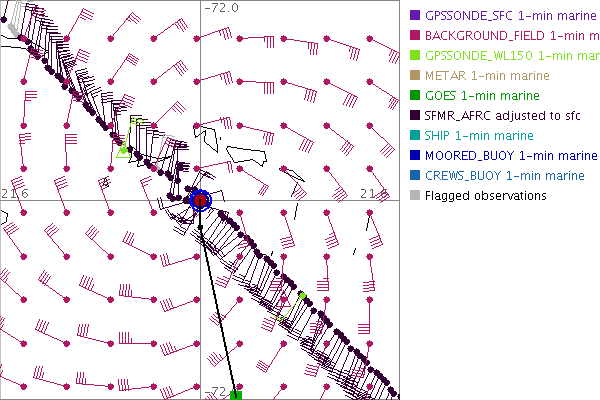Click the storm center marker in blue circle
The image size is (600, 400).
pos(200,200)
